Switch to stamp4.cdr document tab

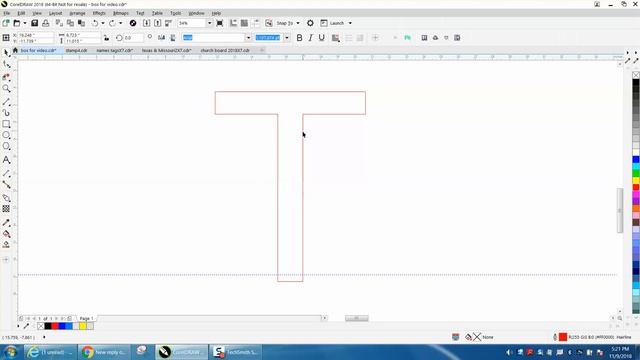click(76, 50)
